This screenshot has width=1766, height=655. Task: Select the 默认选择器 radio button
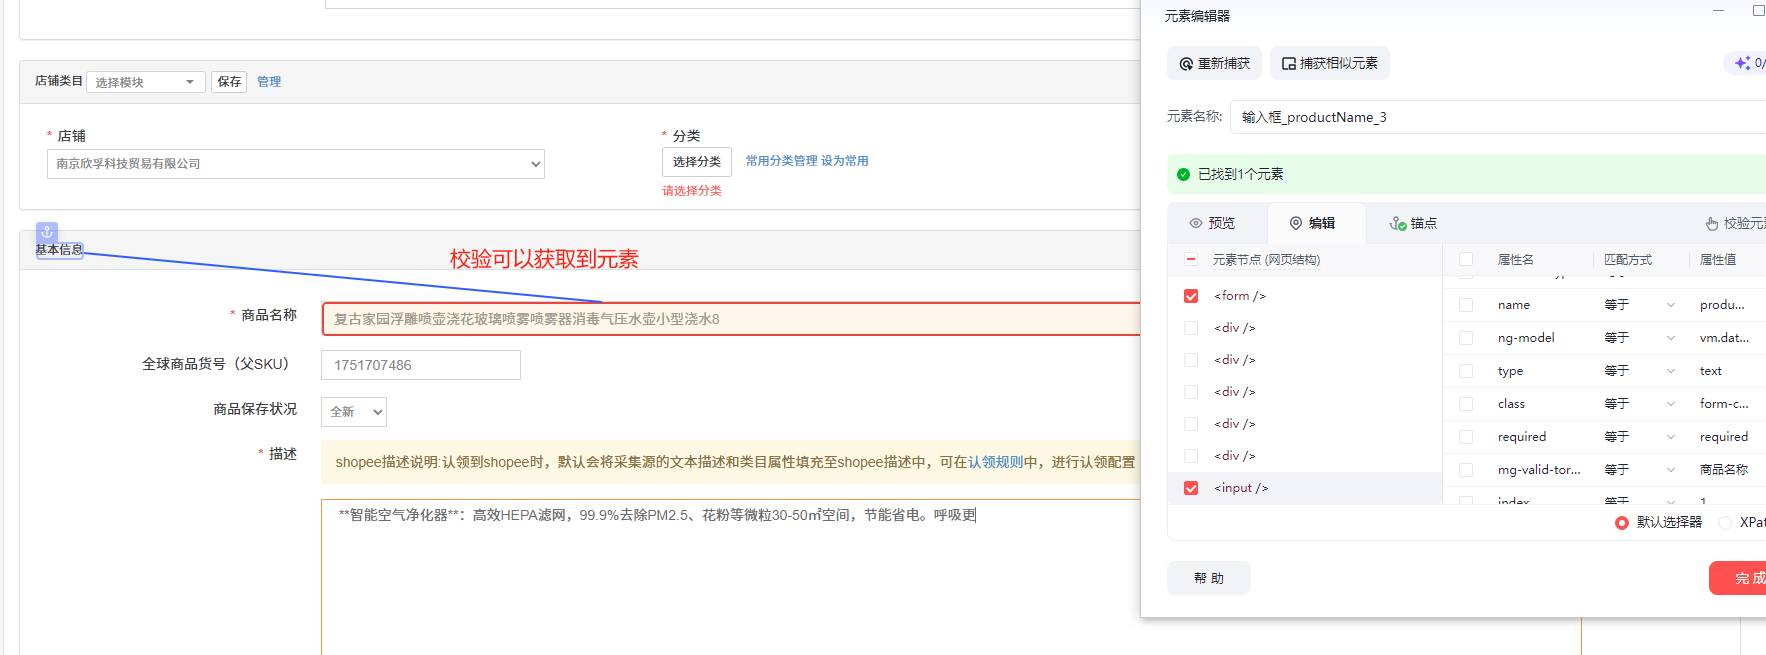1622,523
